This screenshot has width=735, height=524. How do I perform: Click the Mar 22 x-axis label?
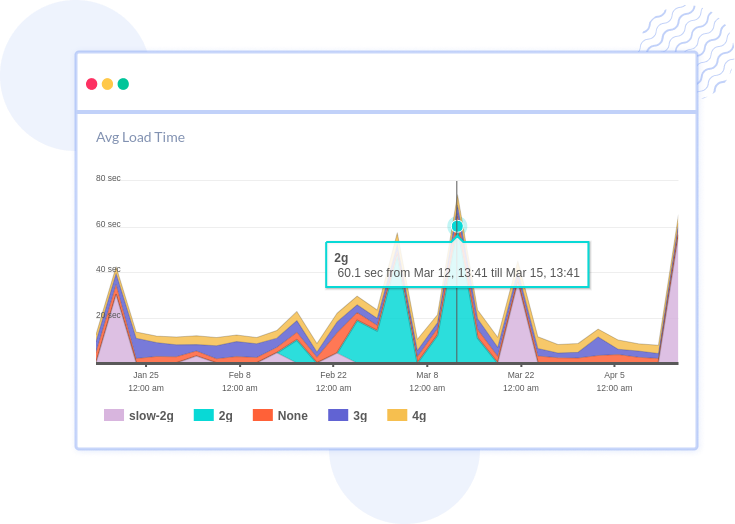click(520, 375)
